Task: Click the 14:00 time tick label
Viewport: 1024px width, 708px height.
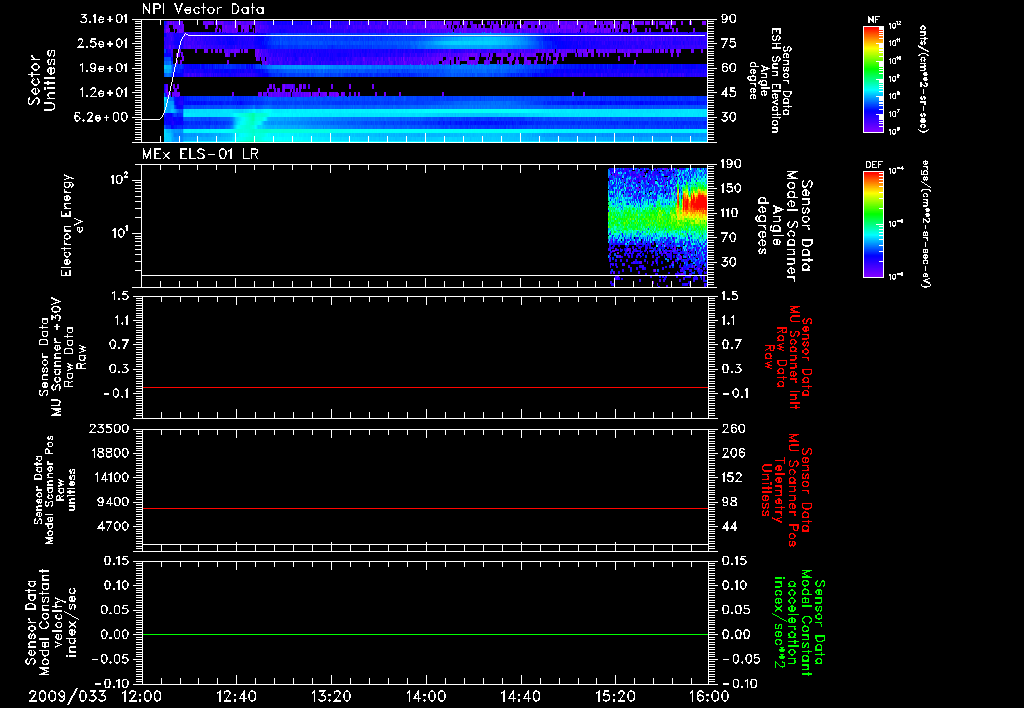Action: point(426,696)
